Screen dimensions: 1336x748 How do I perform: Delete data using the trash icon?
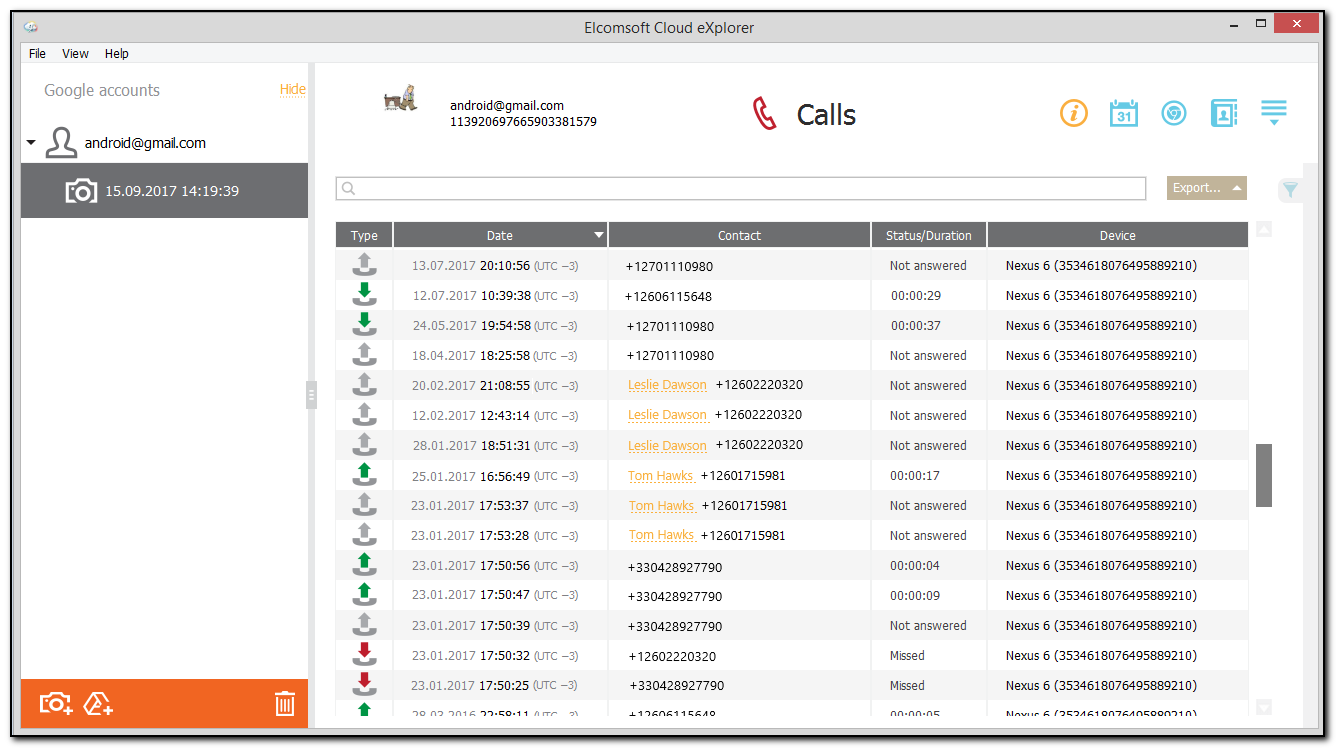284,703
